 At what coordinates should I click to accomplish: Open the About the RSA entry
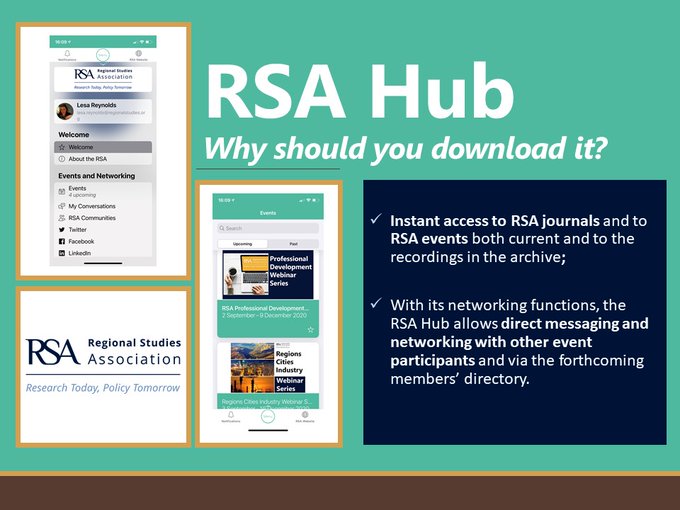click(x=103, y=159)
